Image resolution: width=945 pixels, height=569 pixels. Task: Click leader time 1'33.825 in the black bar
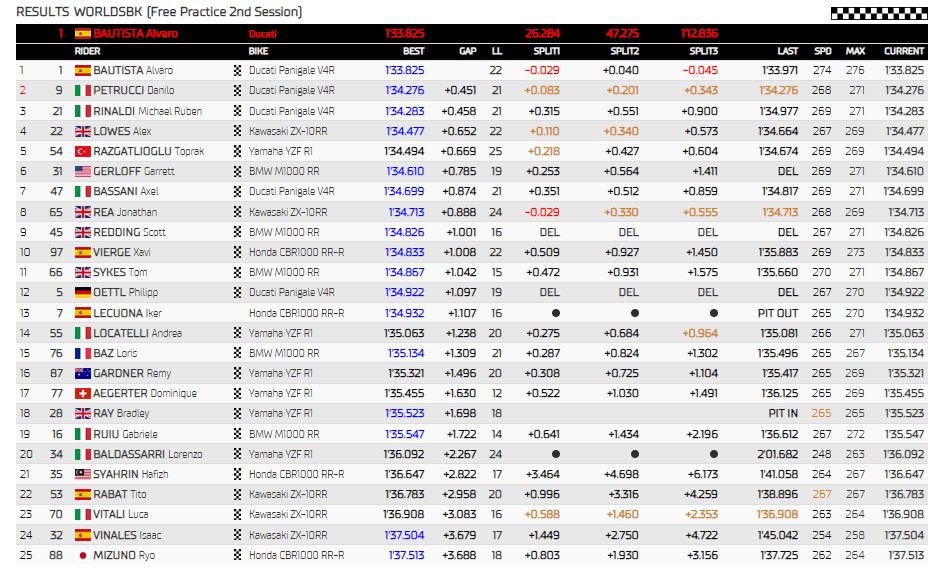pyautogui.click(x=405, y=34)
